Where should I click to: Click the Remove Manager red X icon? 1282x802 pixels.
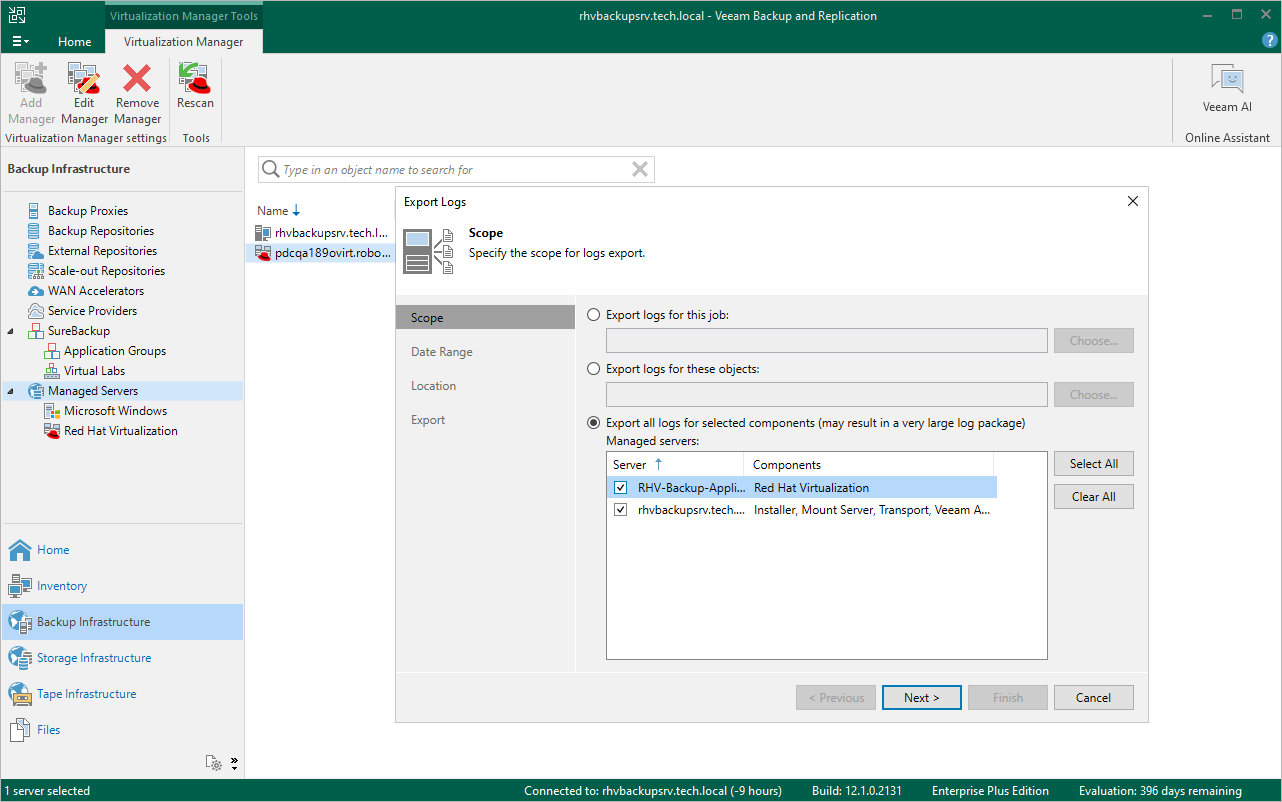tap(137, 78)
